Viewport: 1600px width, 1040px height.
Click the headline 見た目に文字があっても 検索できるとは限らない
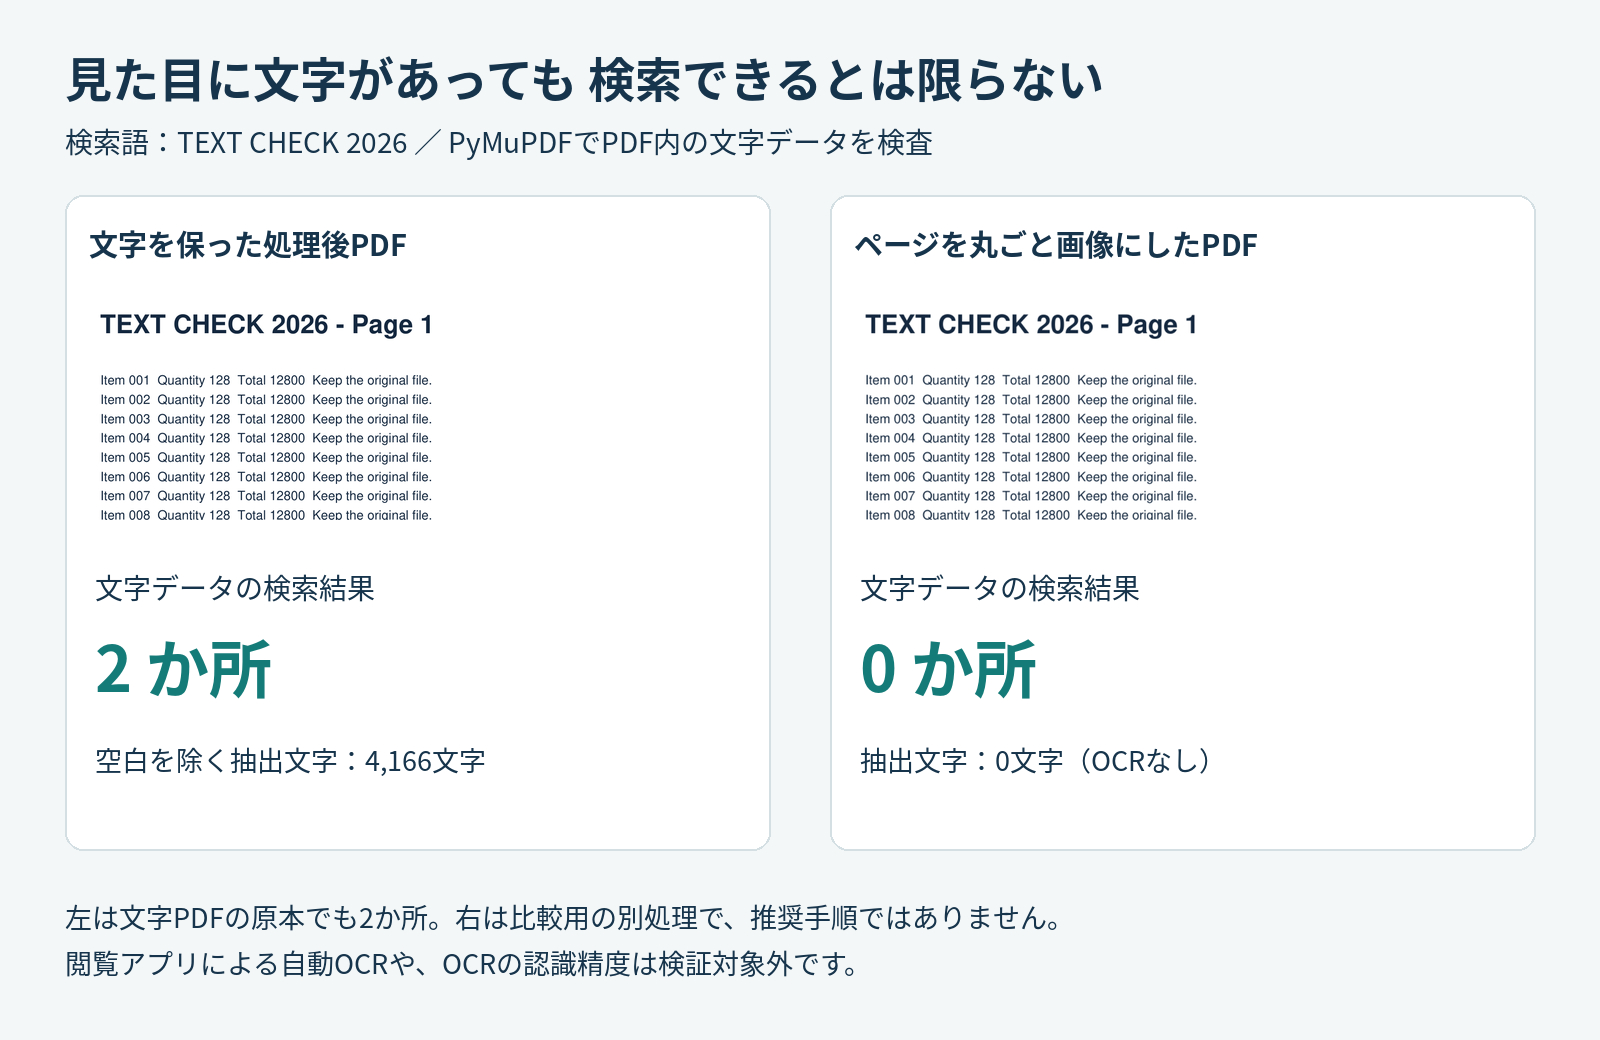coord(585,80)
